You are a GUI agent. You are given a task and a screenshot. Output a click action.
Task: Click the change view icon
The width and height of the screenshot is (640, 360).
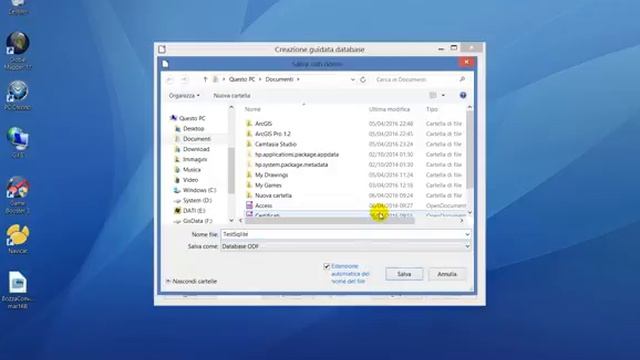(433, 96)
